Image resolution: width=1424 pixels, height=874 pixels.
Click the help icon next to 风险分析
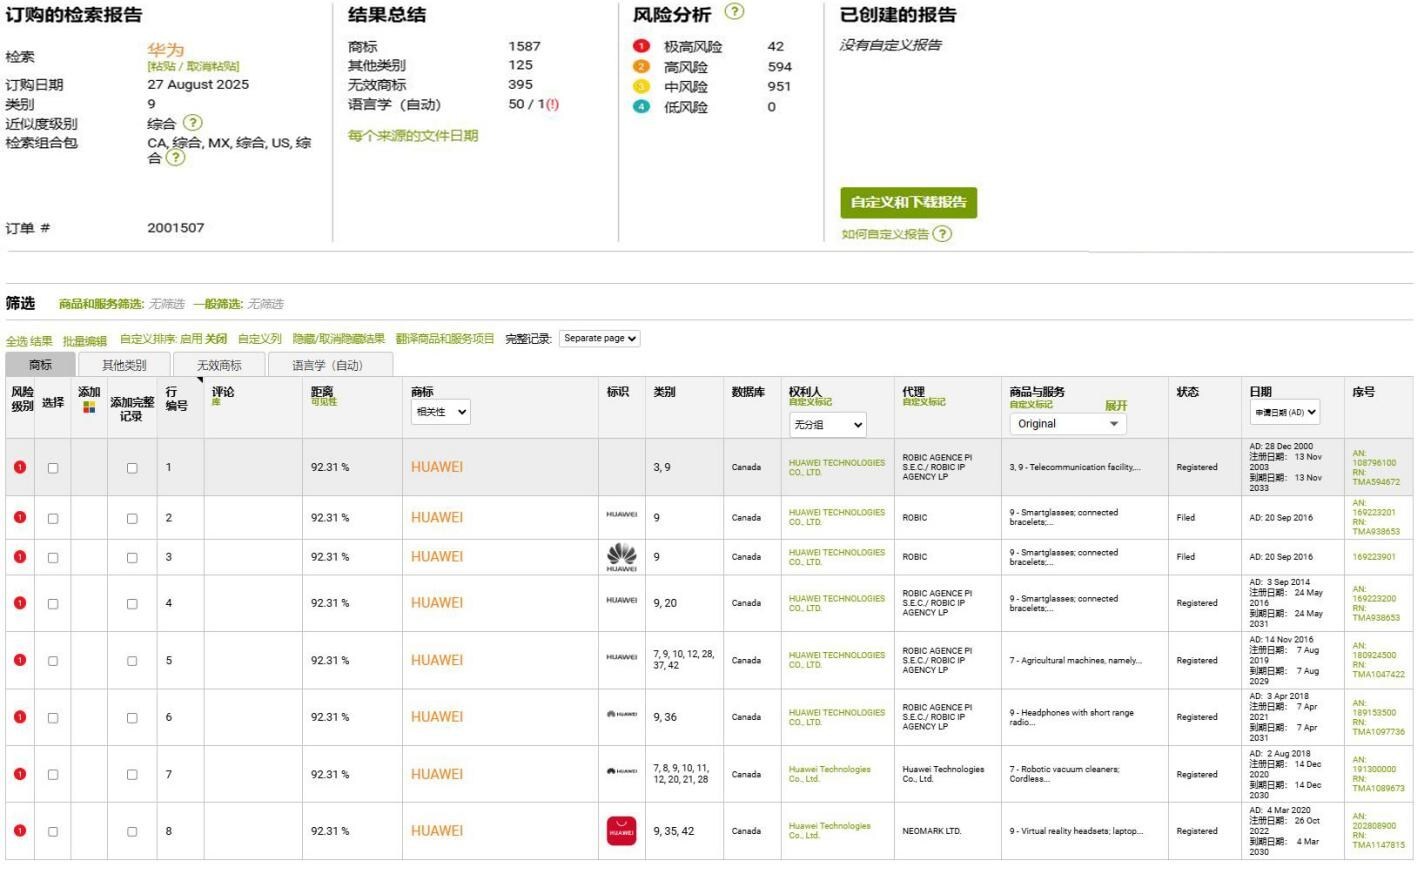pos(734,12)
